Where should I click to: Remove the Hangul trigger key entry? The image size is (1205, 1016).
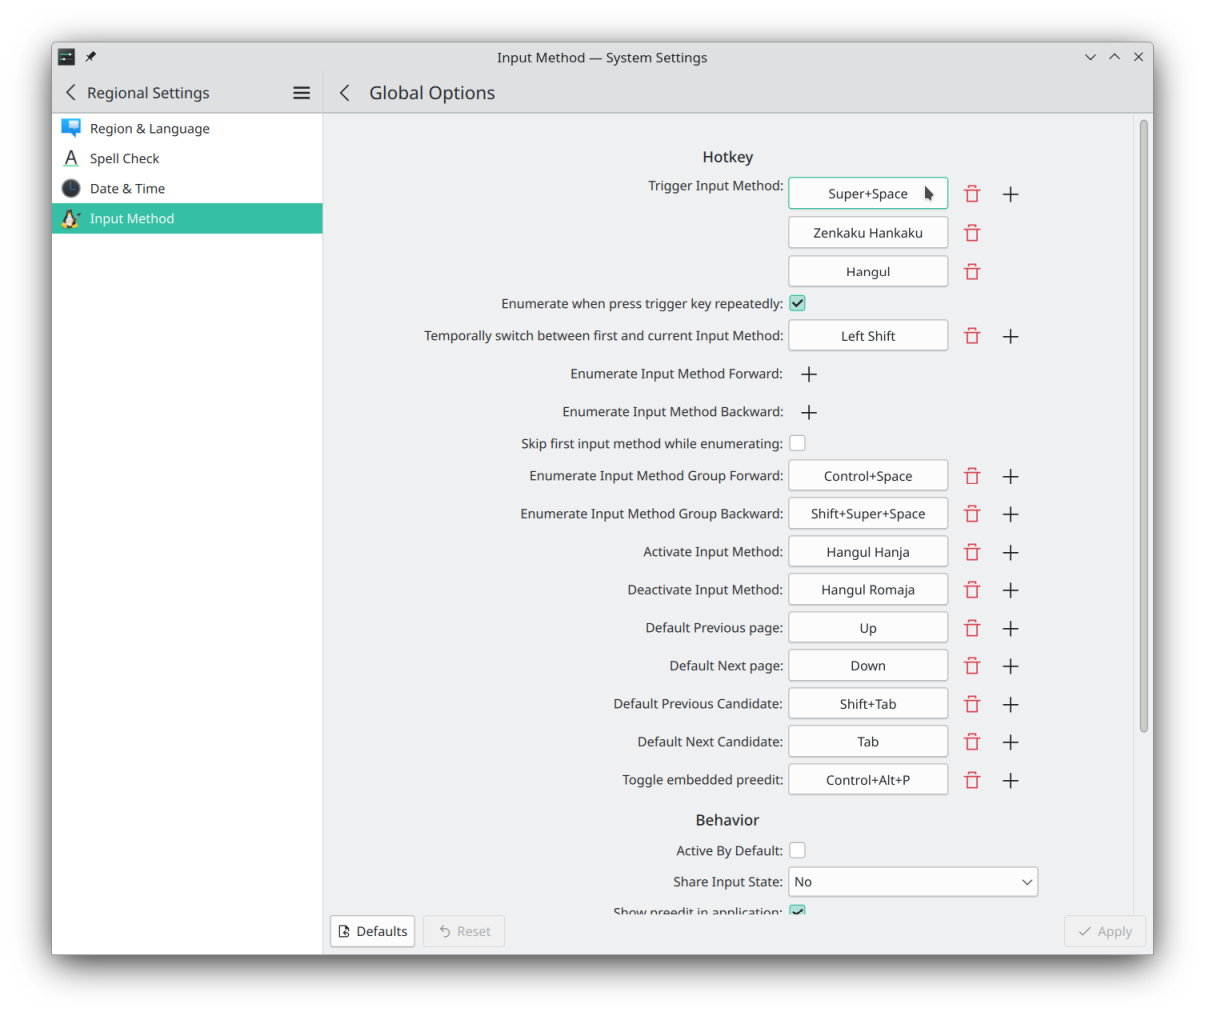coord(972,272)
